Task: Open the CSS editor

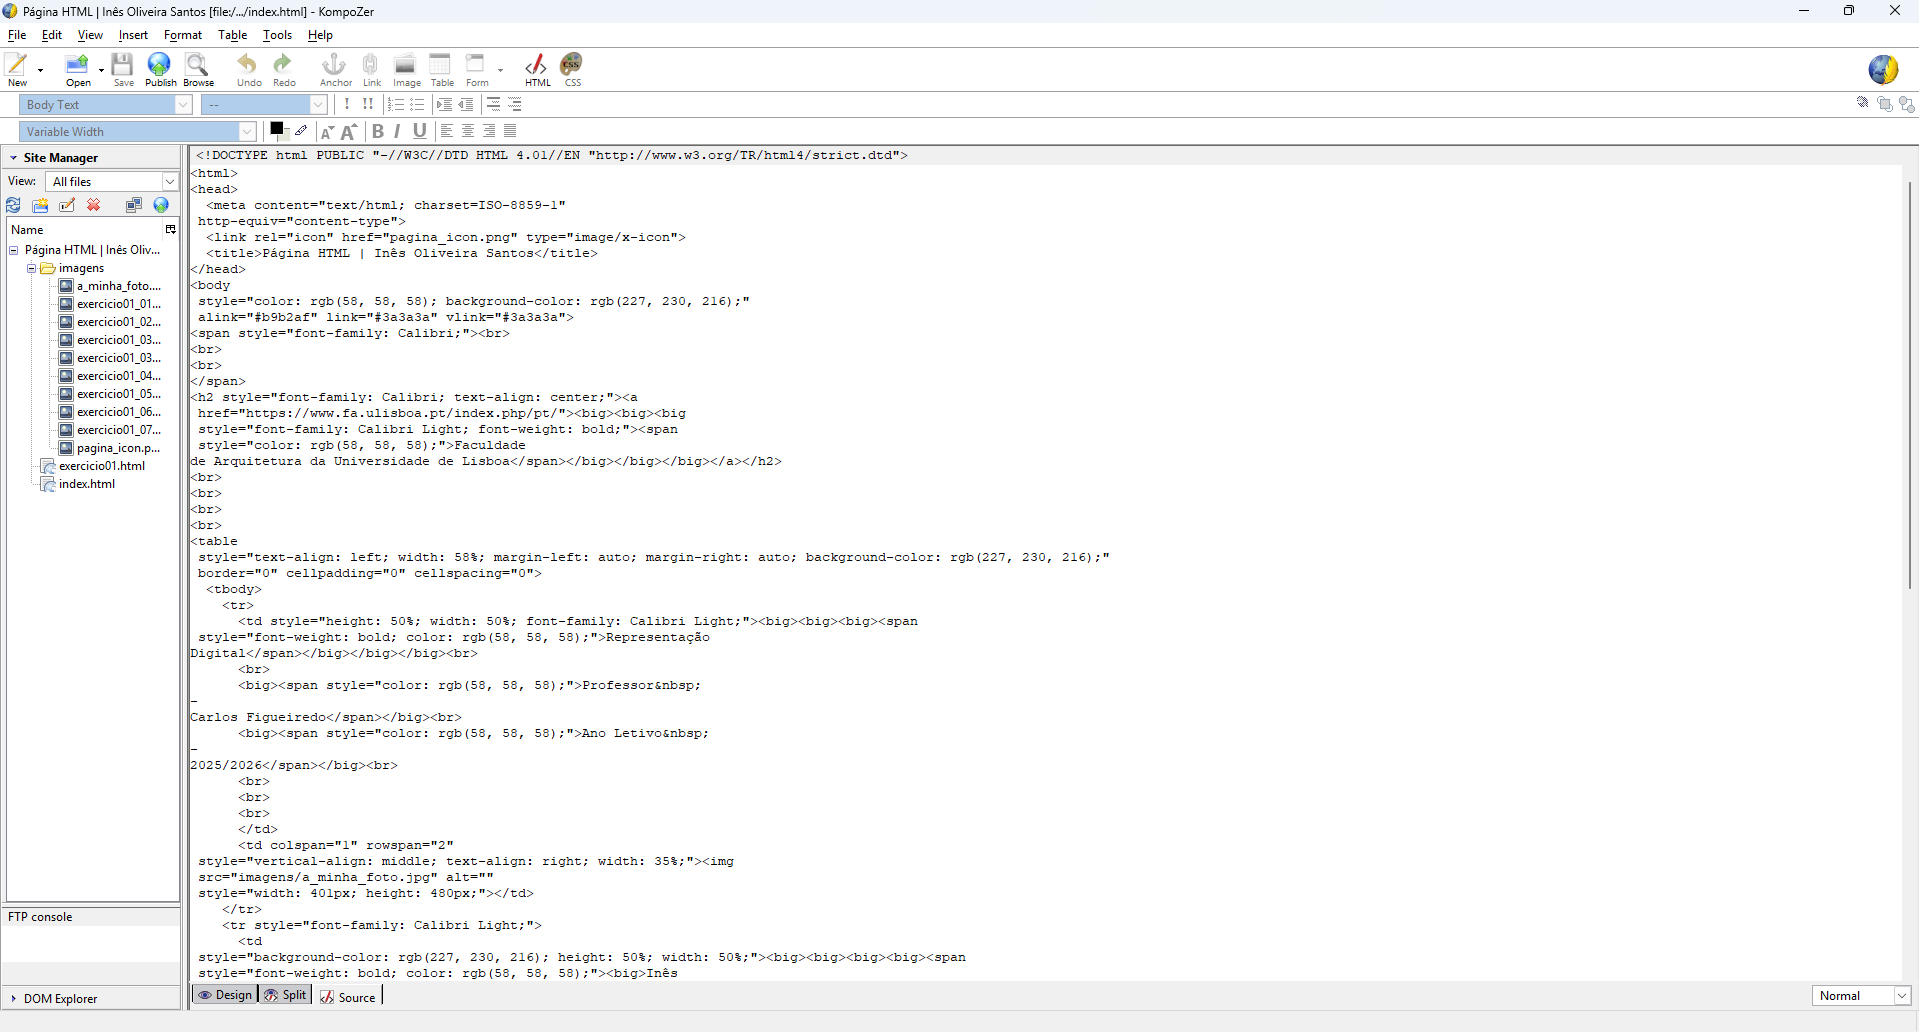Action: [572, 68]
